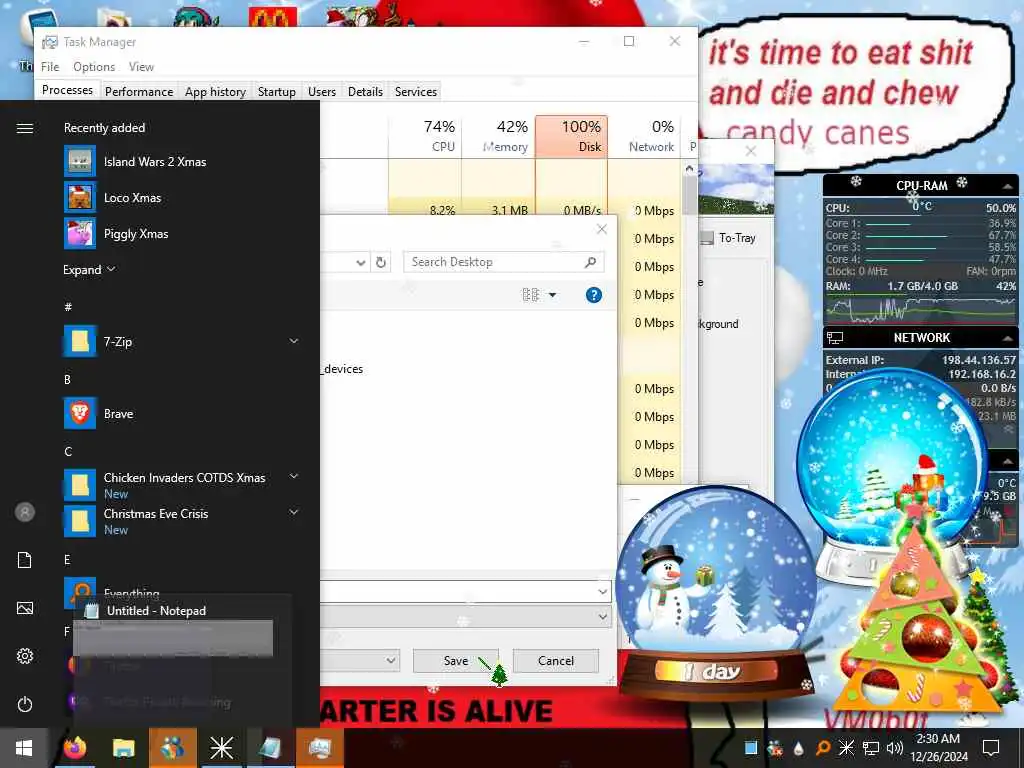Open the file name dropdown

[602, 592]
